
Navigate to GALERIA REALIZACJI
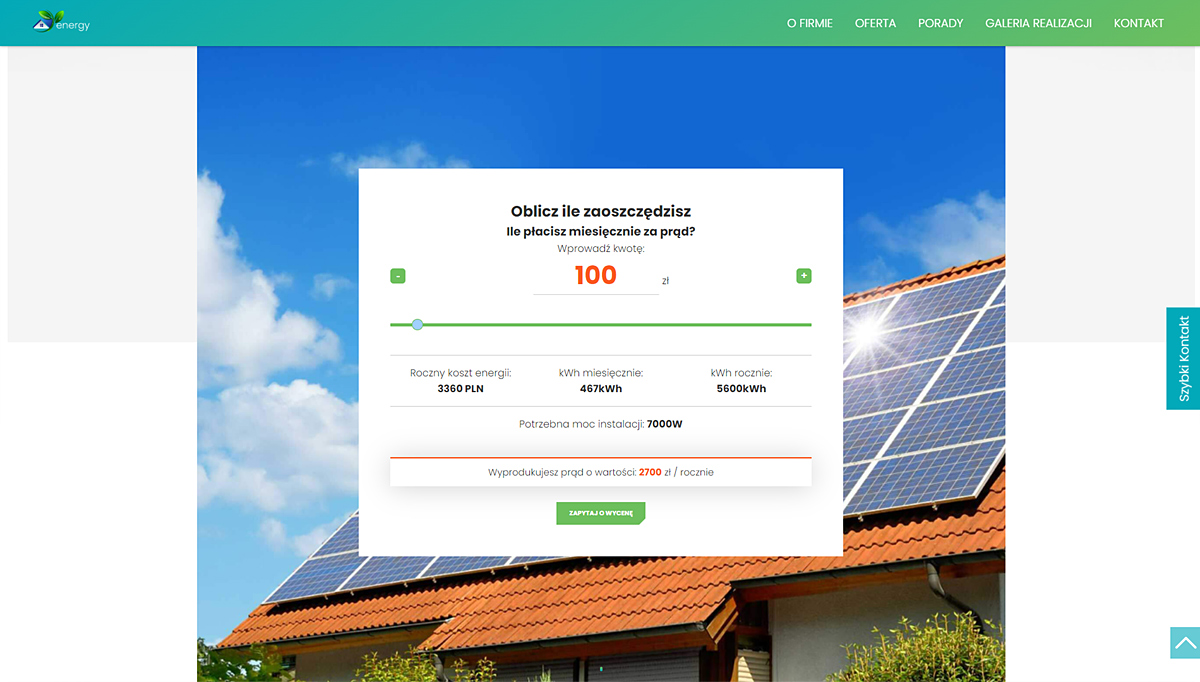1038,23
